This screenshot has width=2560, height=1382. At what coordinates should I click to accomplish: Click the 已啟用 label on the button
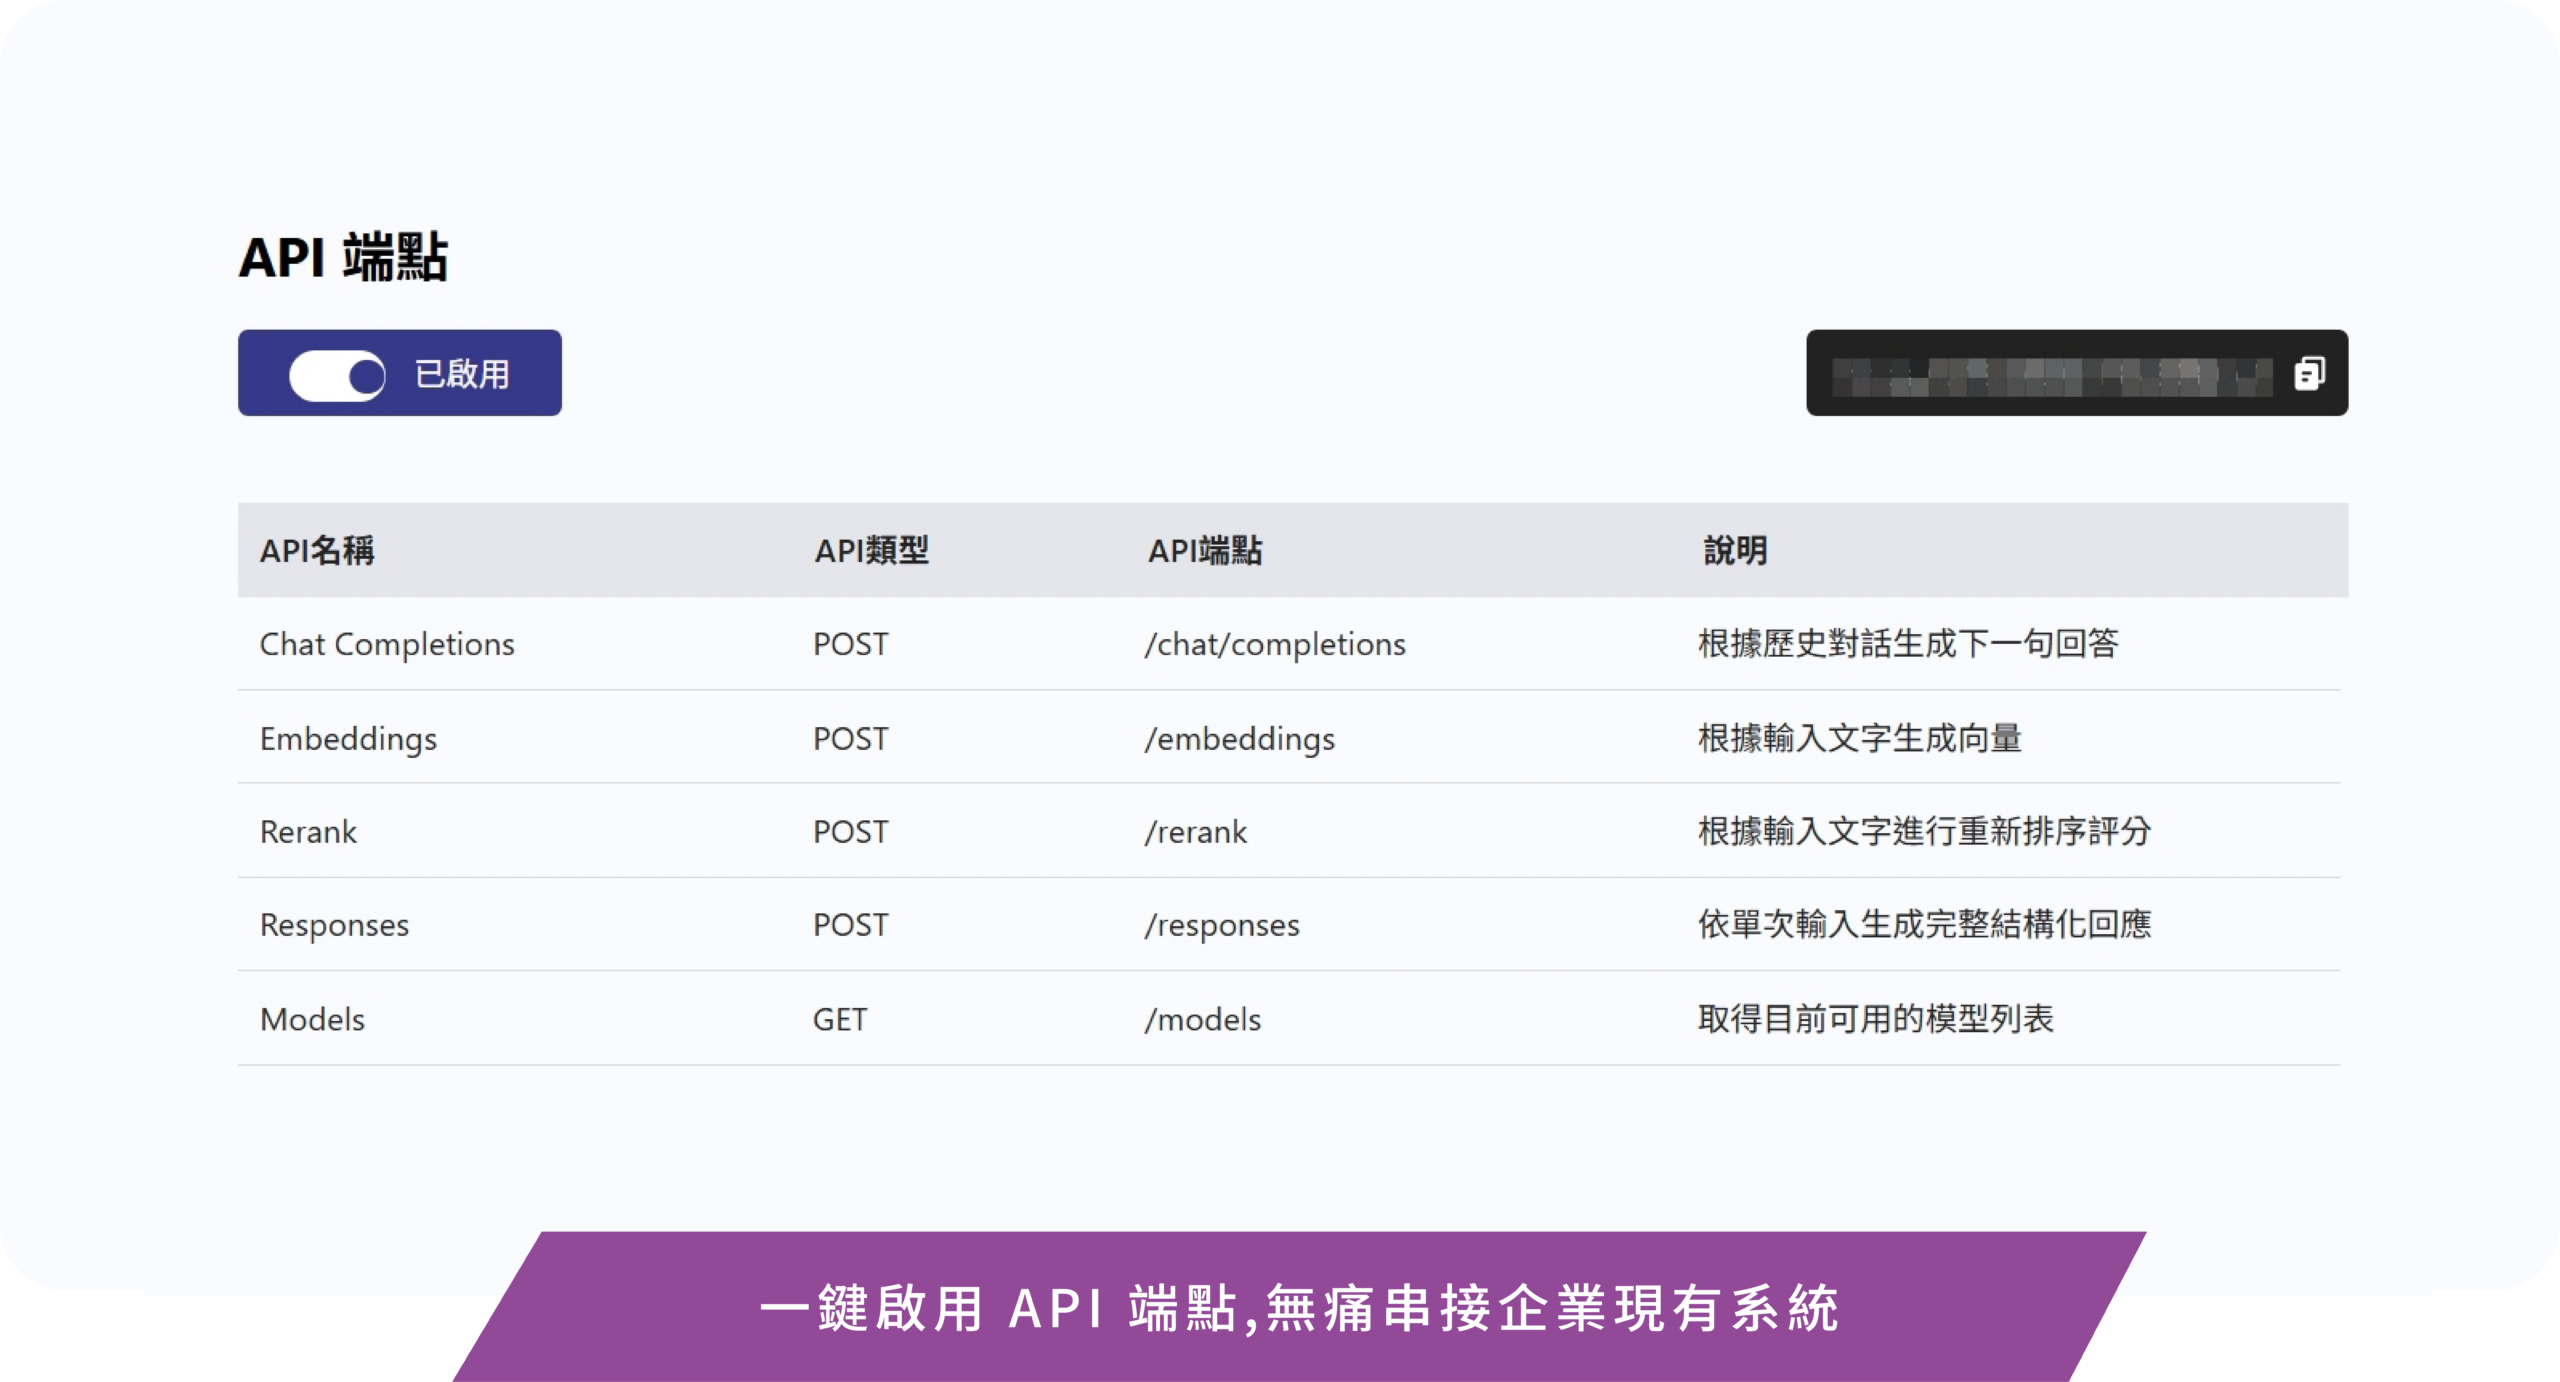pos(462,375)
